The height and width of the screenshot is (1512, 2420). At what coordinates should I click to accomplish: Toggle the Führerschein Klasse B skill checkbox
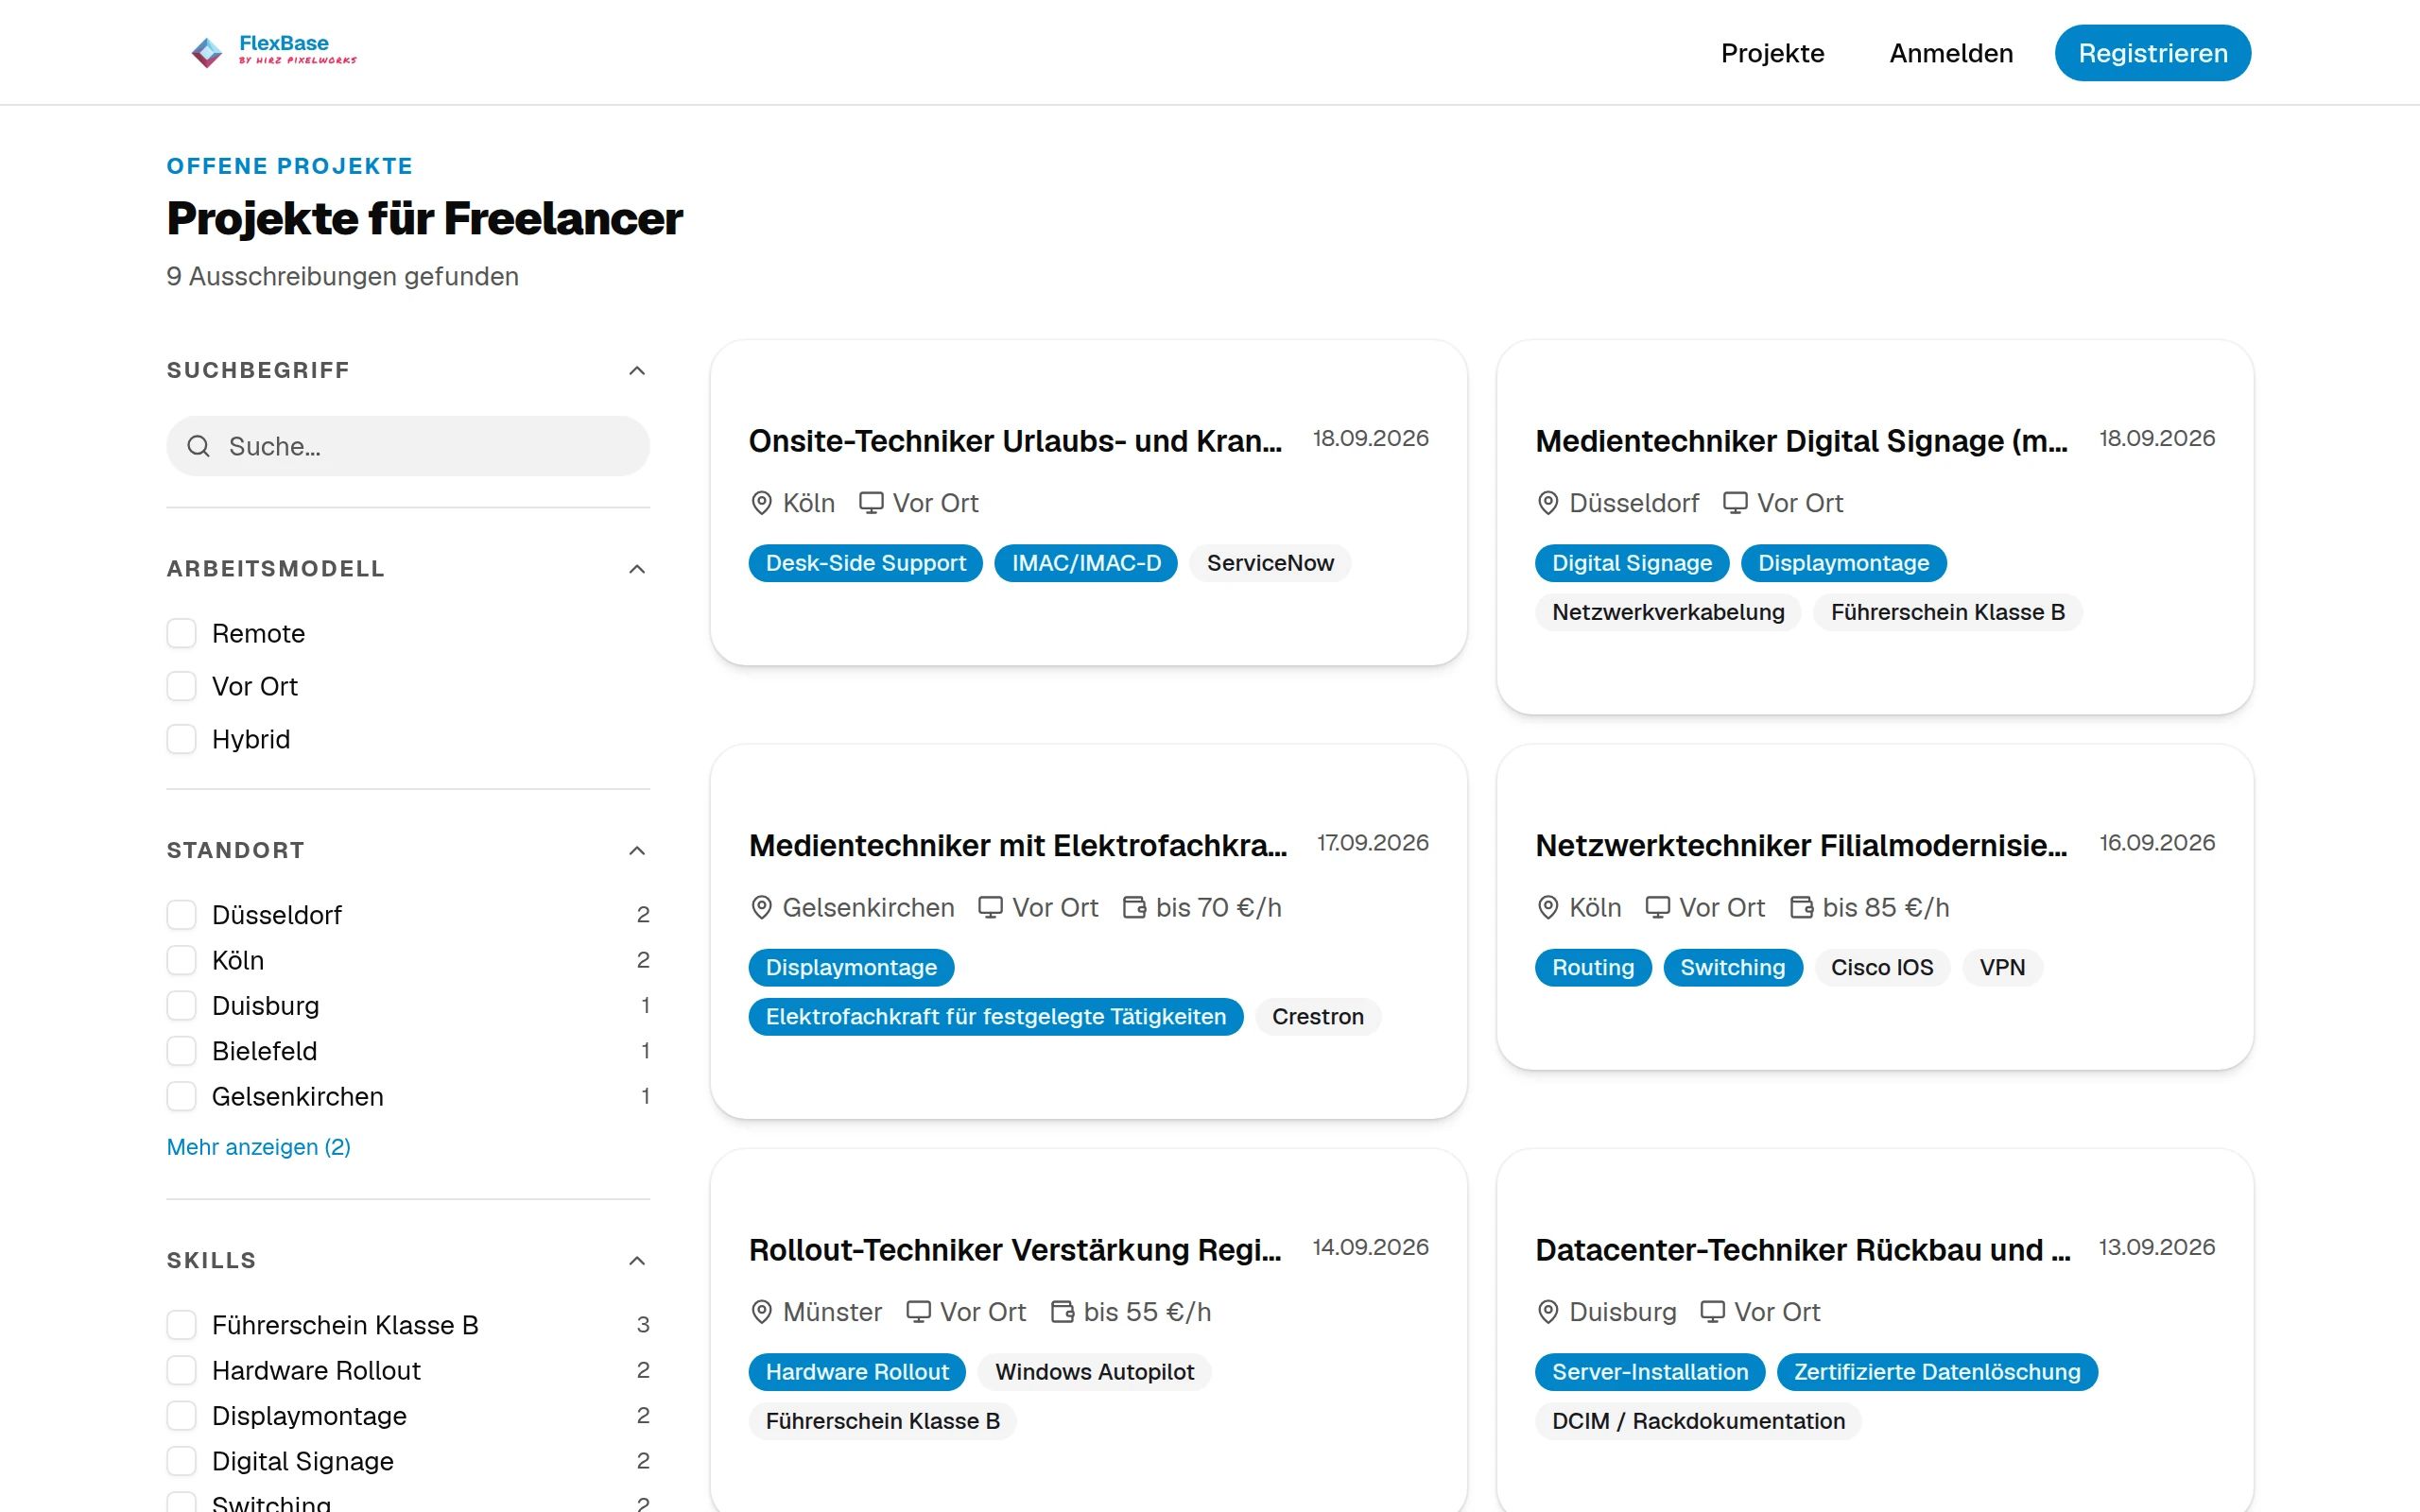coord(181,1324)
